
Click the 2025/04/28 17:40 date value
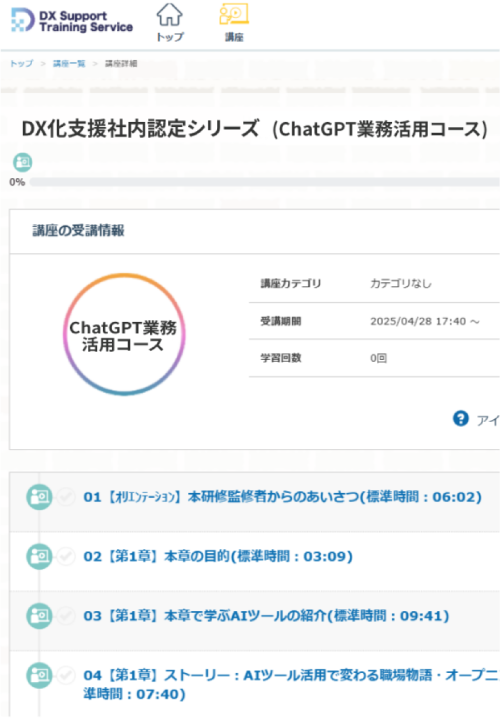tap(425, 321)
